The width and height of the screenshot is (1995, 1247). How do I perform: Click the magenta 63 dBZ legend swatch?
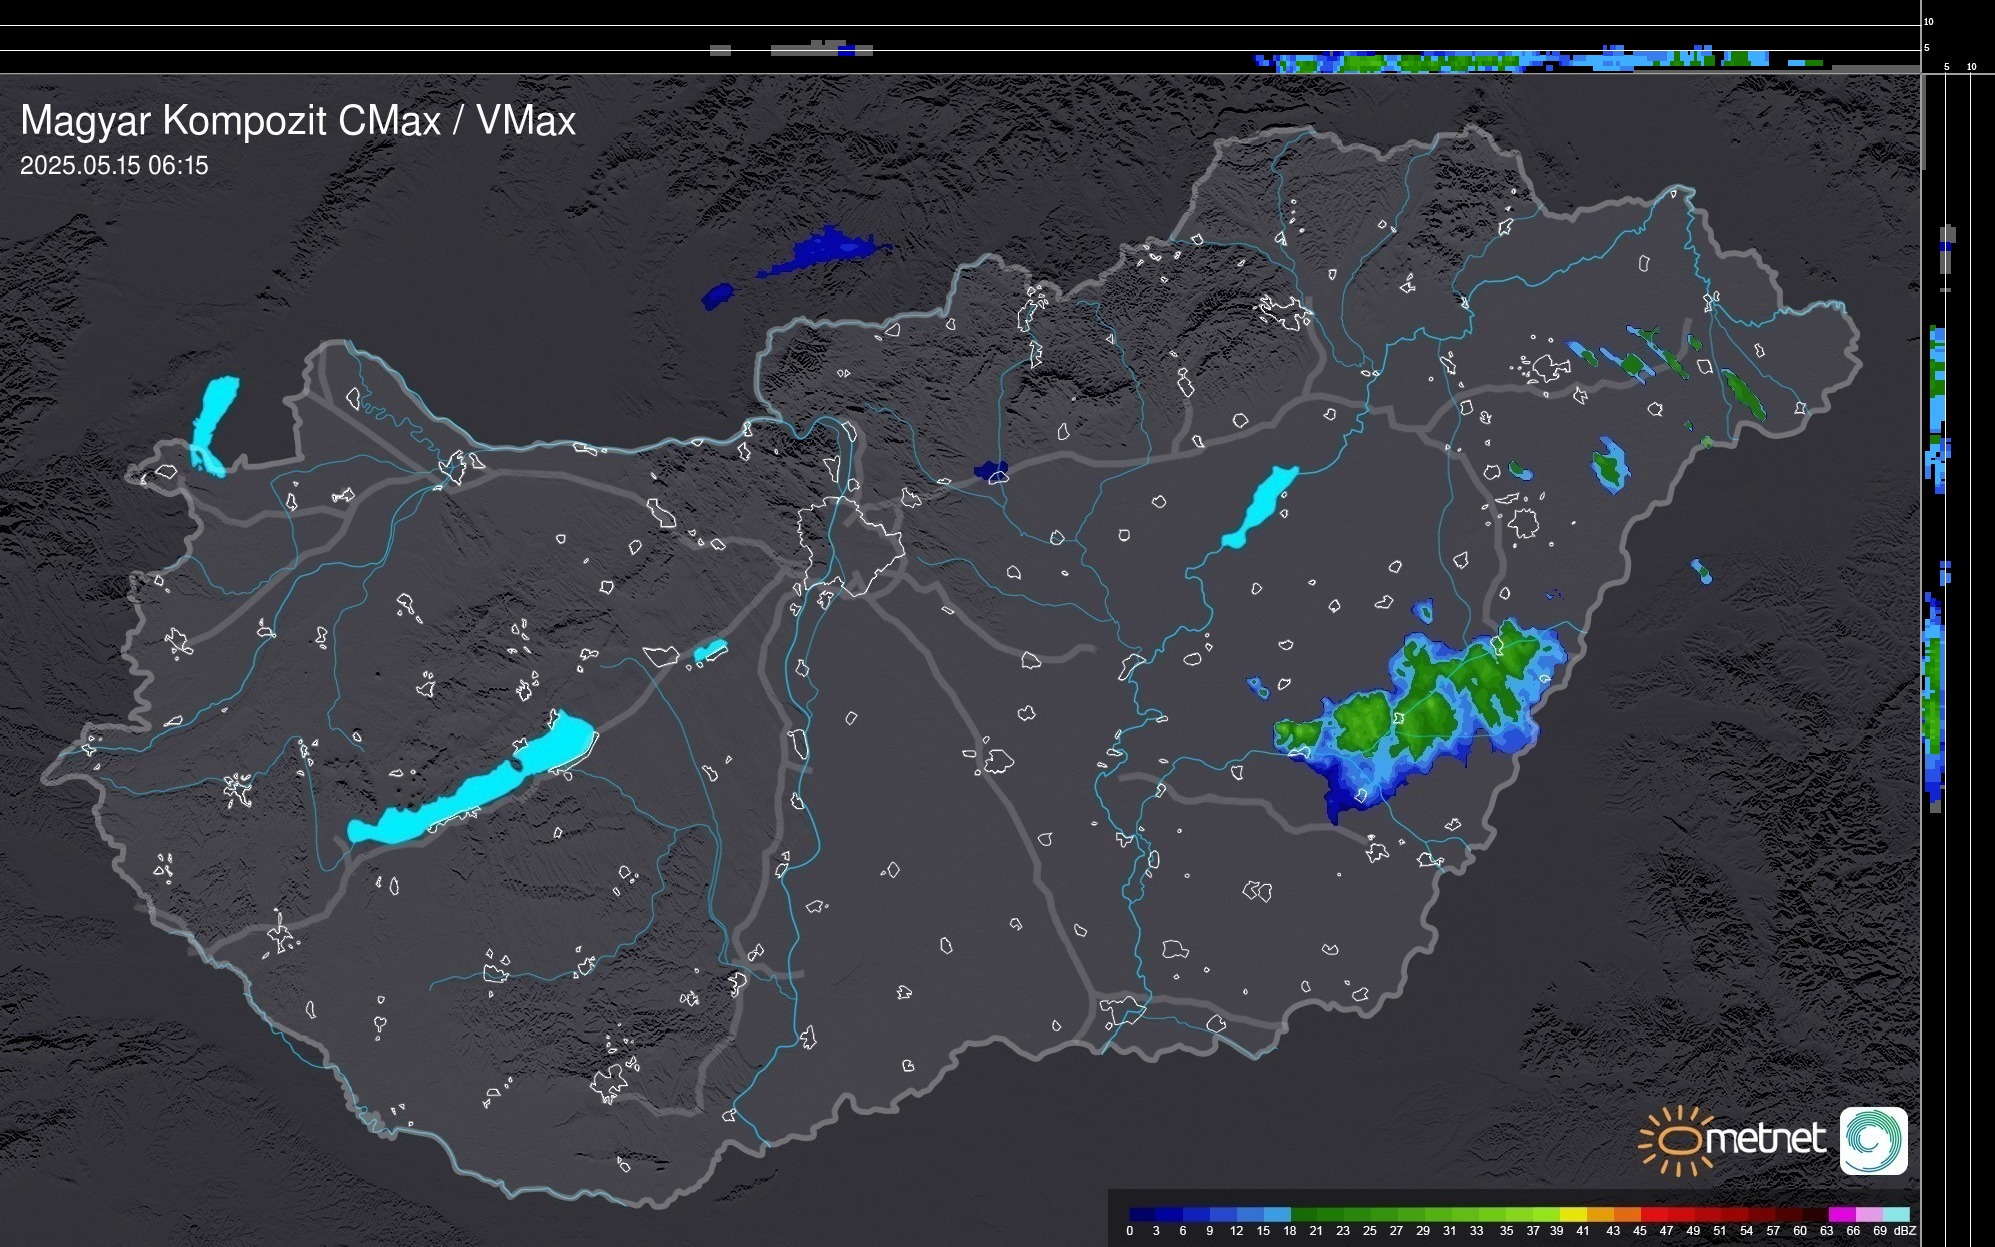1841,1214
